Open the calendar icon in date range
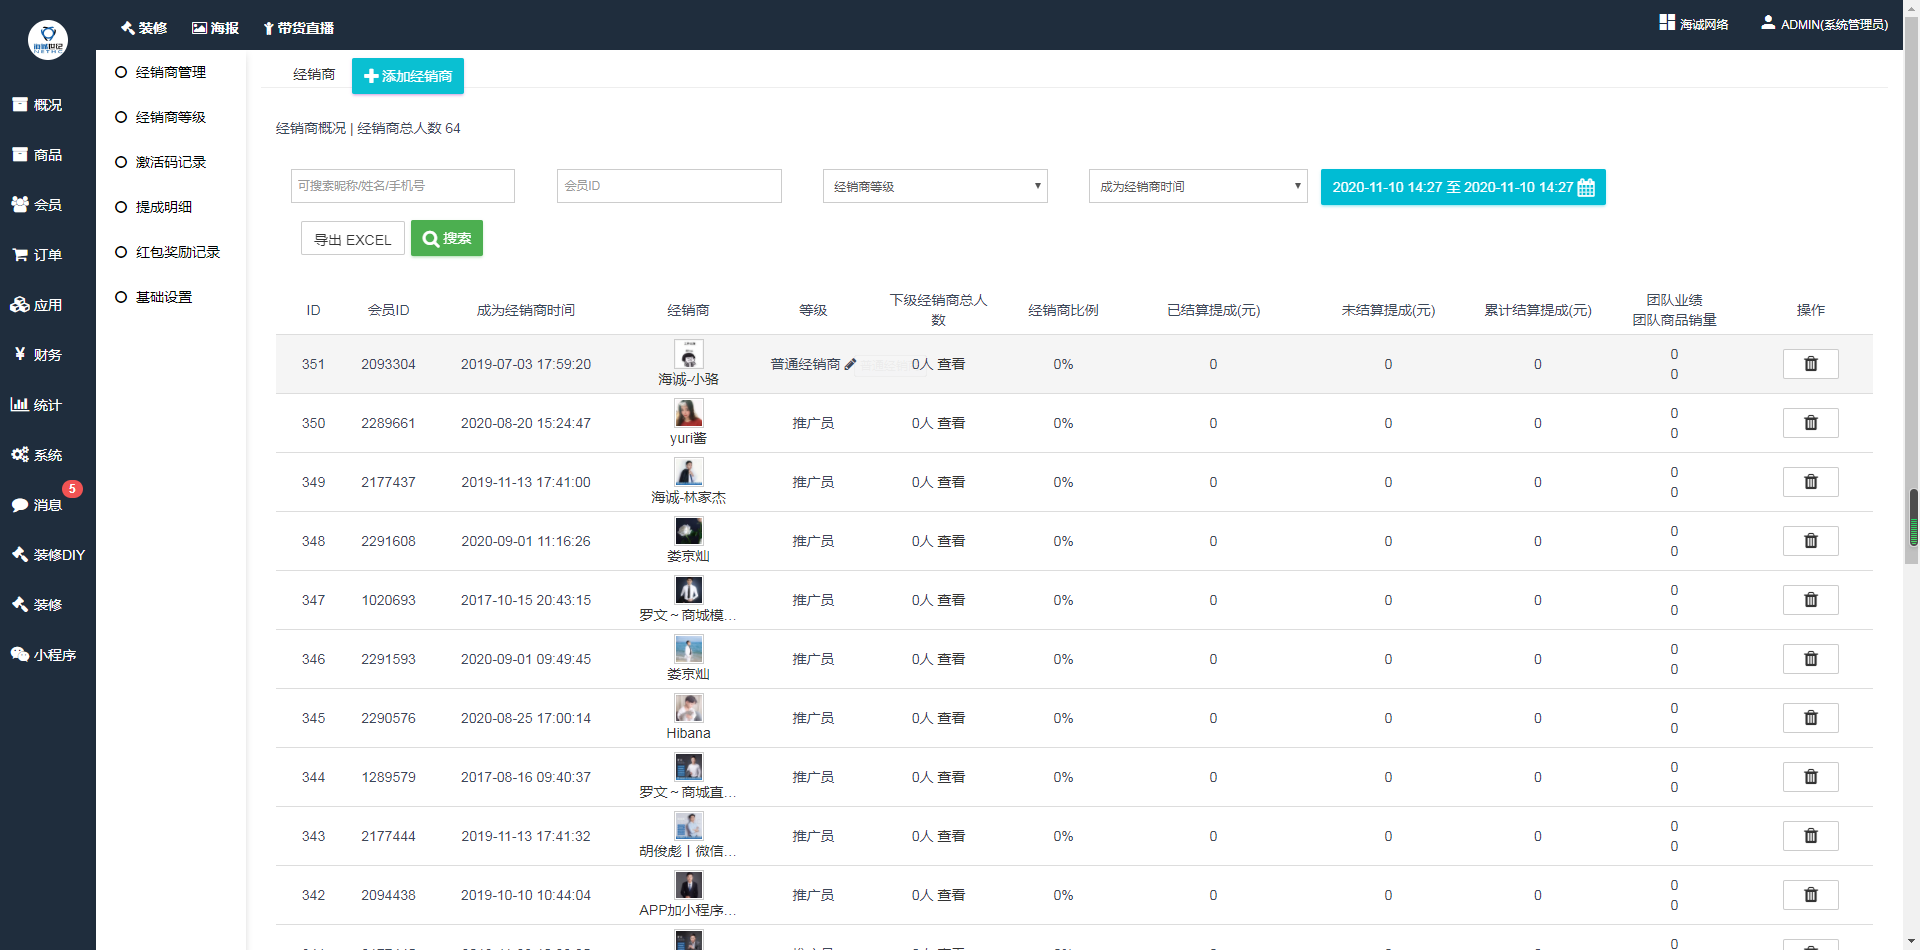The width and height of the screenshot is (1920, 950). pos(1586,188)
